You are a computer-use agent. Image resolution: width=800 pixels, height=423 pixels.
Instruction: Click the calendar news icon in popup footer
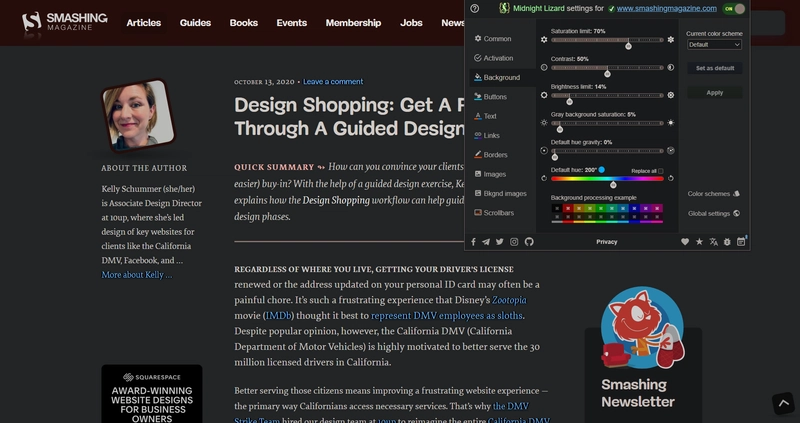click(741, 242)
